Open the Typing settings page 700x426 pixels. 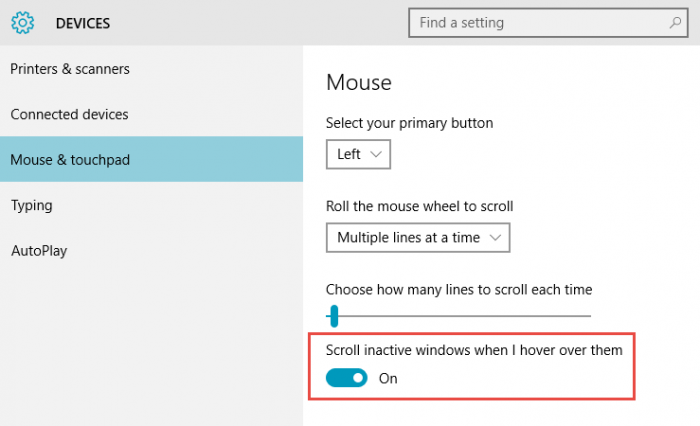[x=31, y=205]
